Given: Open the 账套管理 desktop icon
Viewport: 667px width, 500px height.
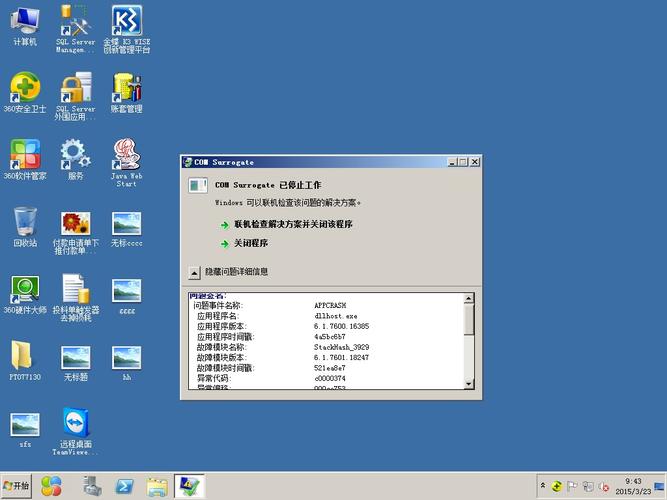Looking at the screenshot, I should (x=126, y=88).
